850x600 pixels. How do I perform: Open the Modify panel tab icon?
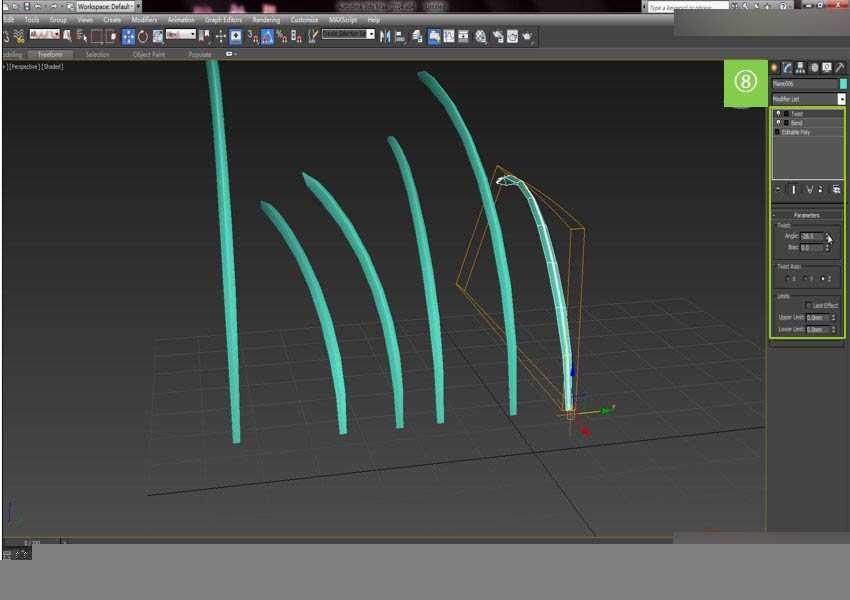[787, 68]
